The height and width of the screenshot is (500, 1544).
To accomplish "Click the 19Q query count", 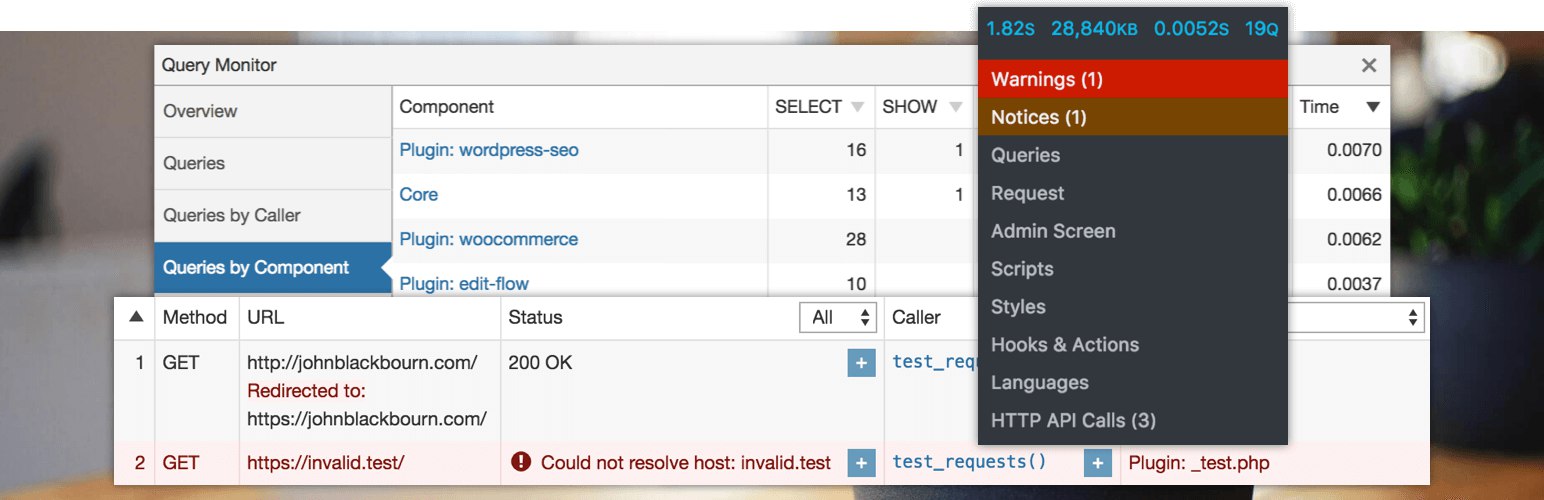I will point(1261,29).
